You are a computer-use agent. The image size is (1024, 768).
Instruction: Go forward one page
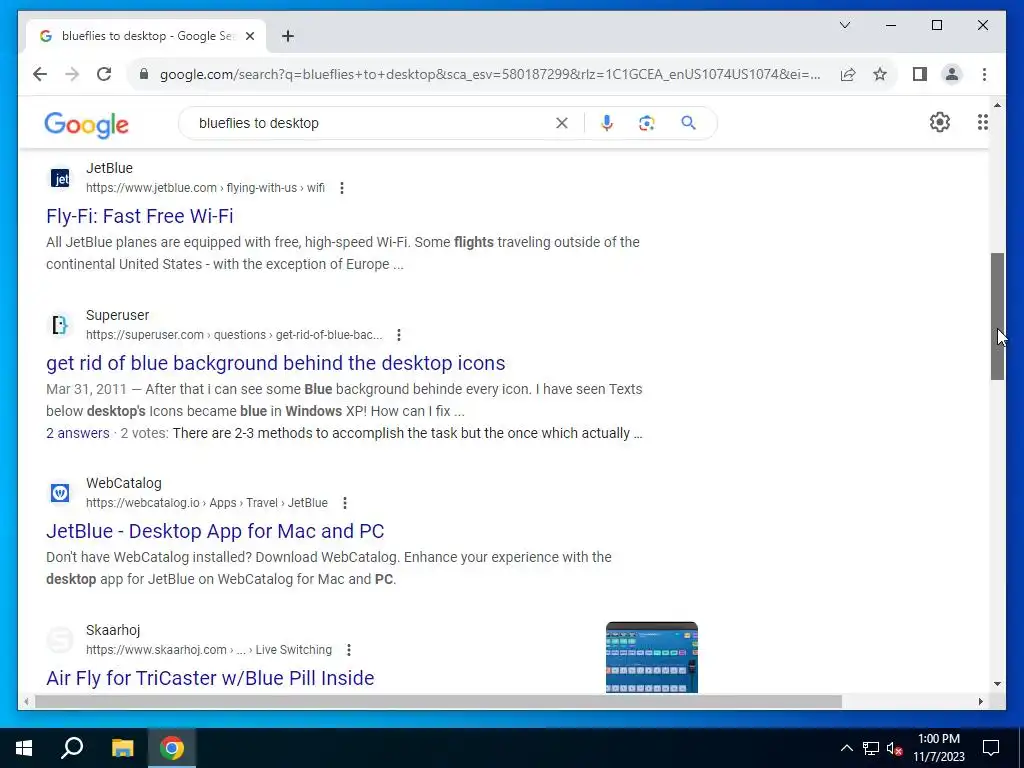tap(72, 74)
